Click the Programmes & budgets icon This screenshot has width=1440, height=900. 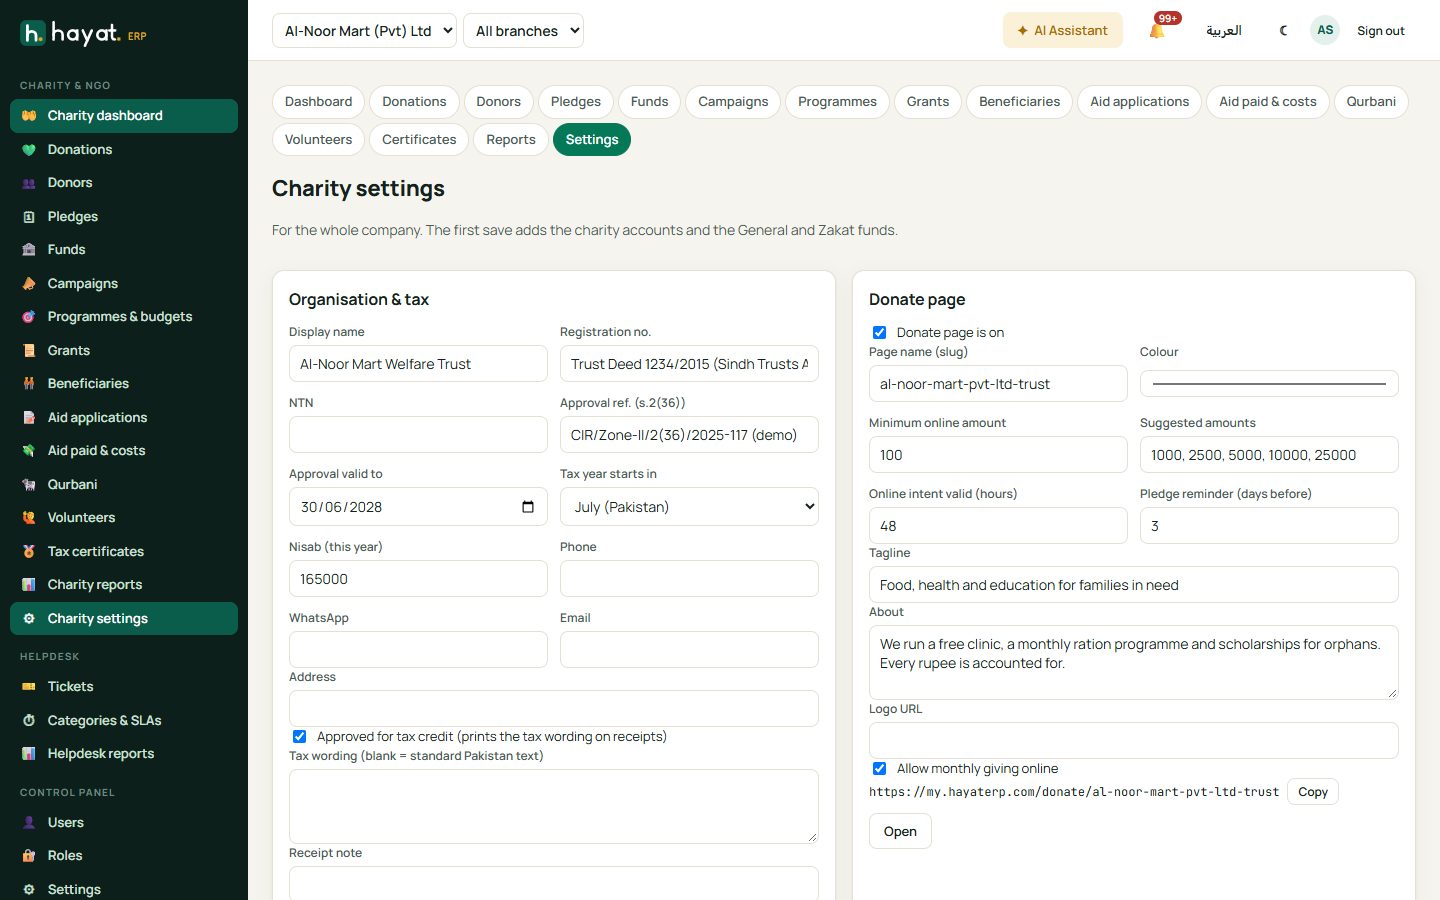(x=29, y=317)
